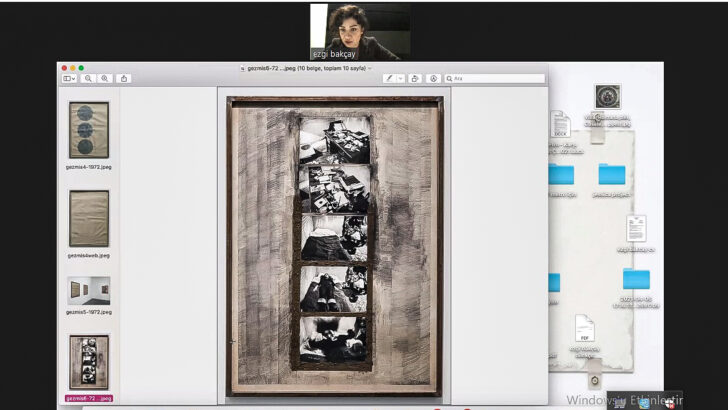Select the upper right blue folder on desktop
The width and height of the screenshot is (728, 410).
(x=611, y=174)
